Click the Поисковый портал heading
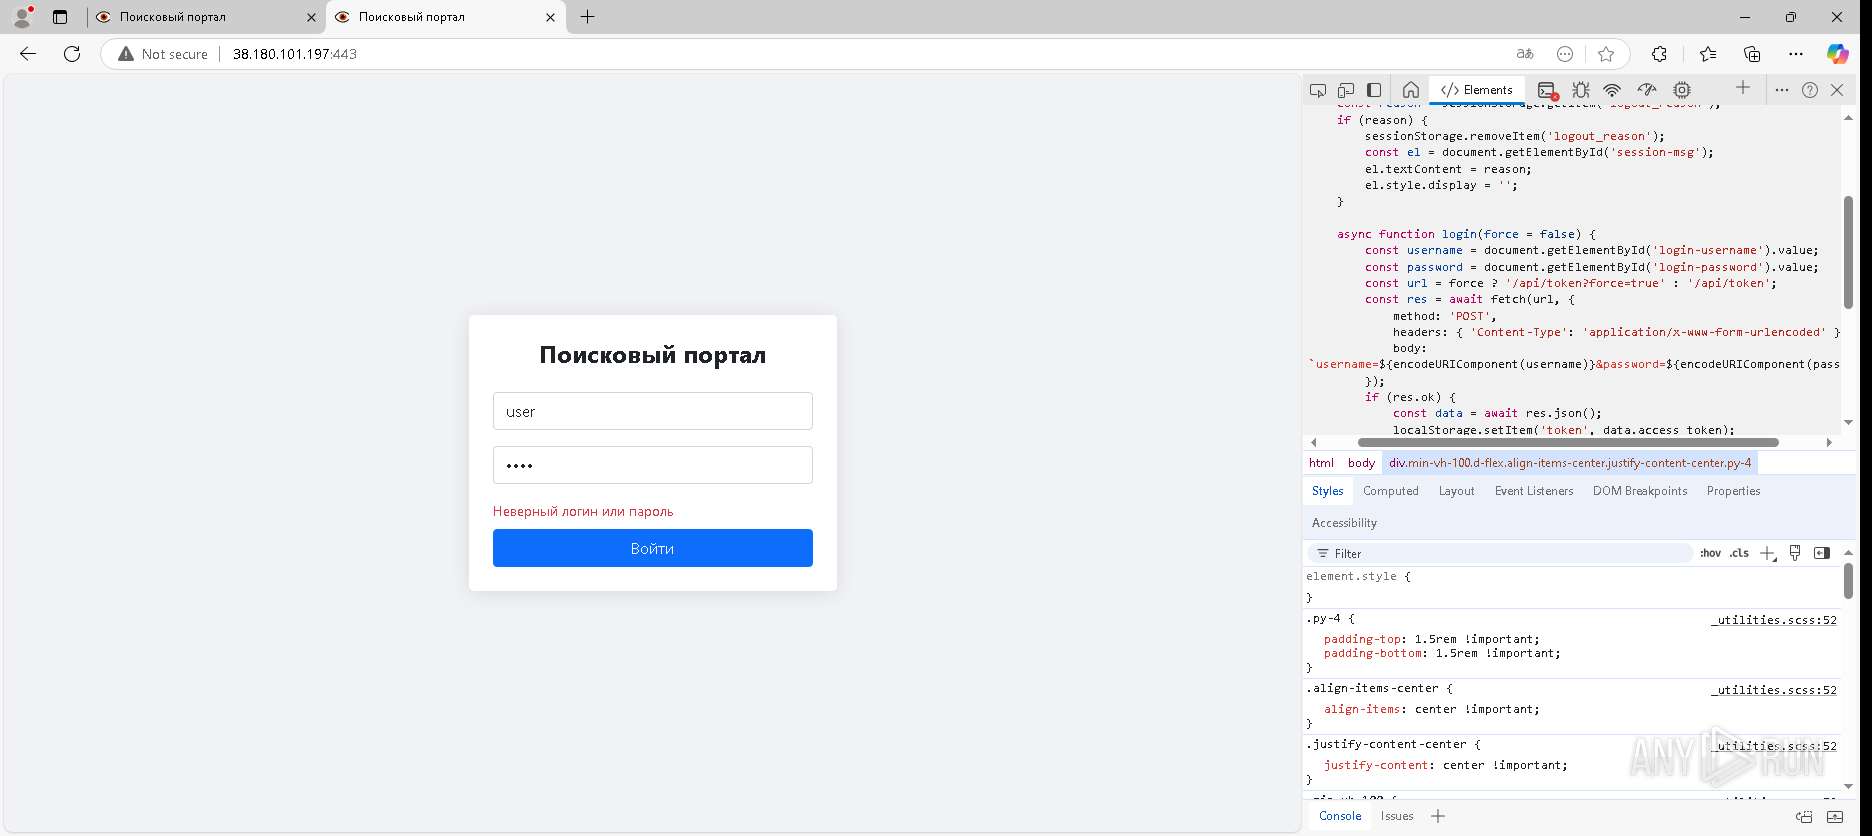The width and height of the screenshot is (1872, 836). [652, 355]
